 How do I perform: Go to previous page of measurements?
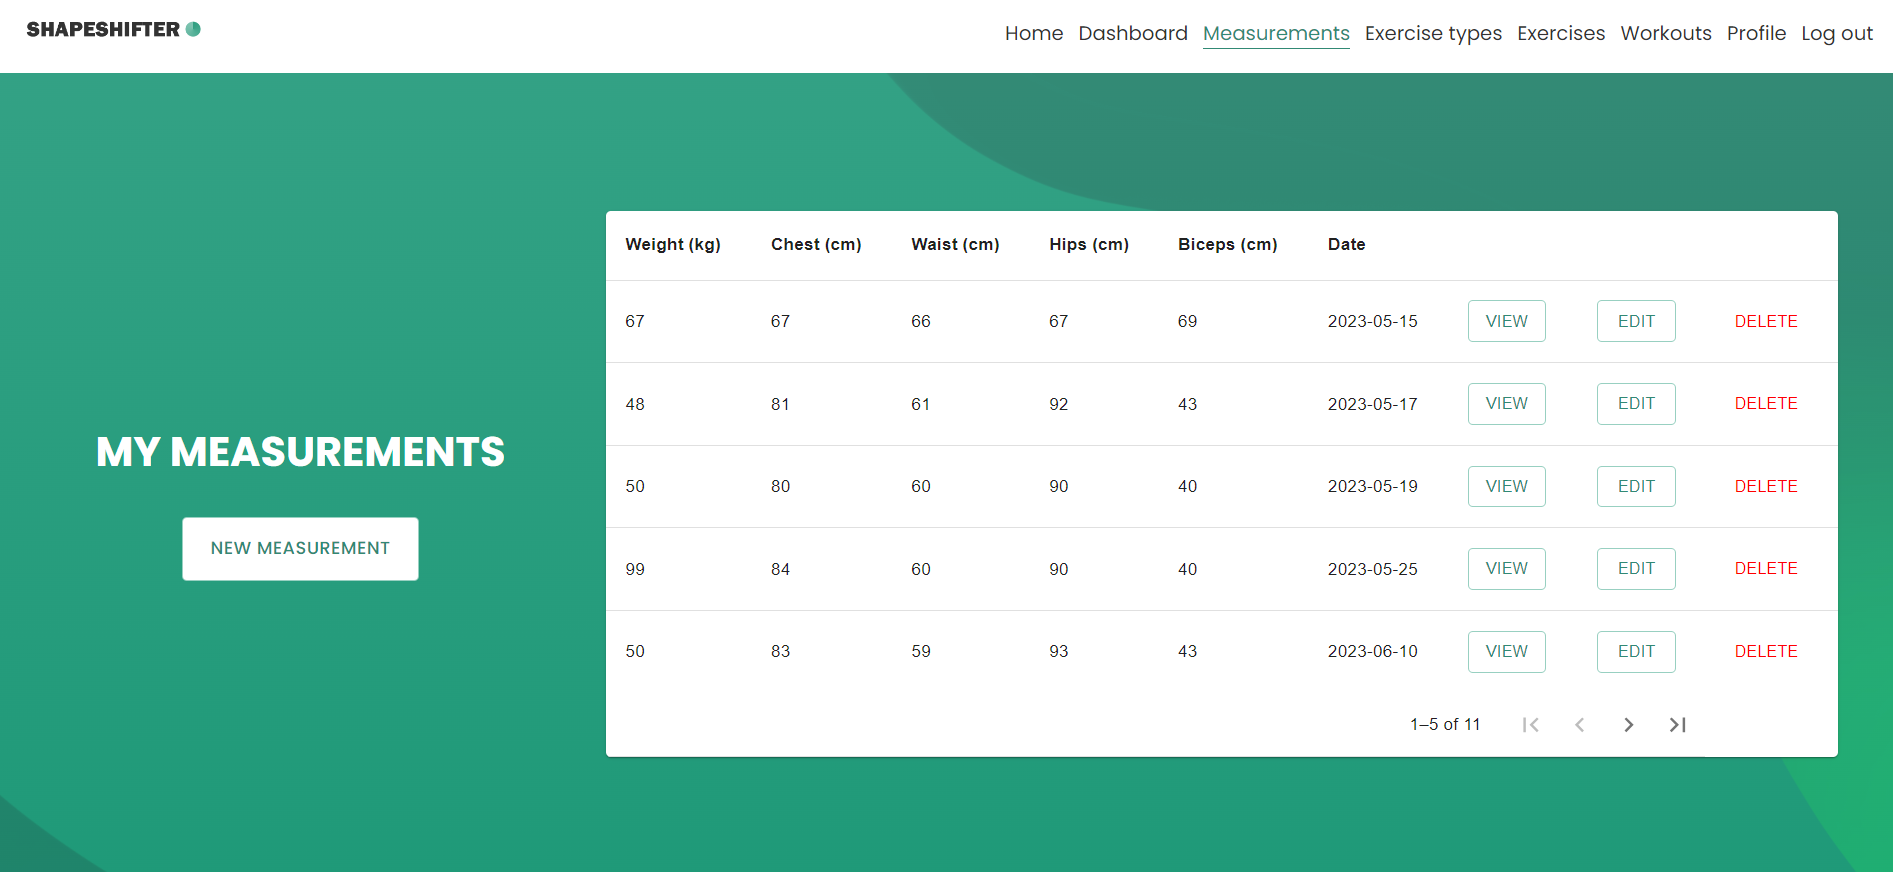pos(1579,725)
